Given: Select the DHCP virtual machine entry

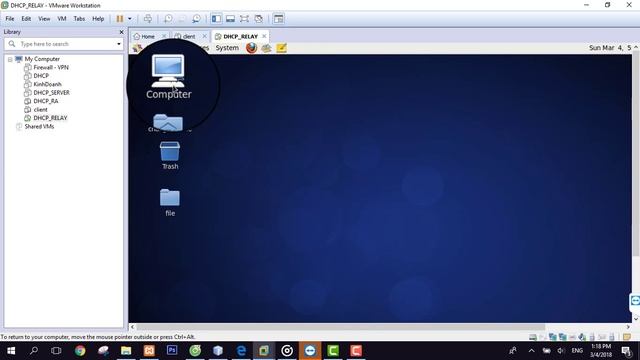Looking at the screenshot, I should click(x=41, y=76).
